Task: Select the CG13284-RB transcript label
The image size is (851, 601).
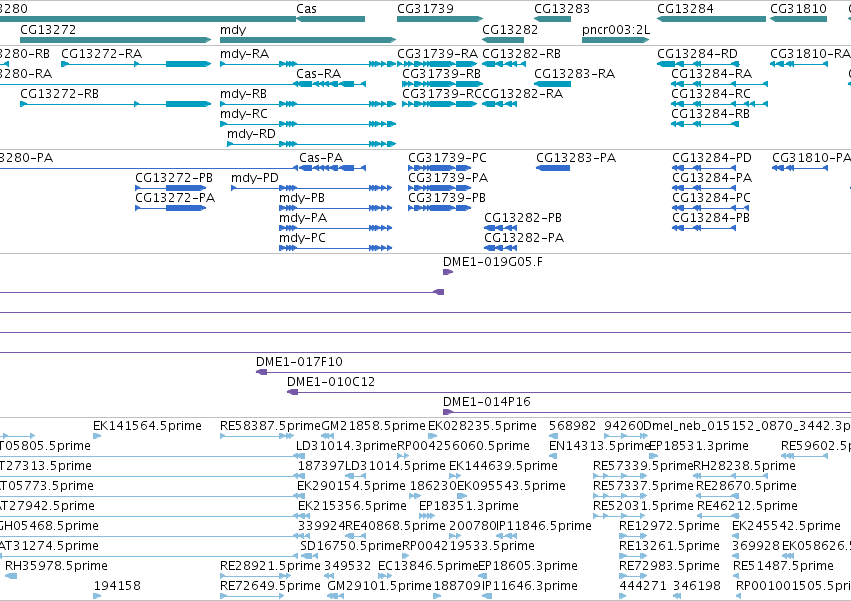Action: pos(710,114)
